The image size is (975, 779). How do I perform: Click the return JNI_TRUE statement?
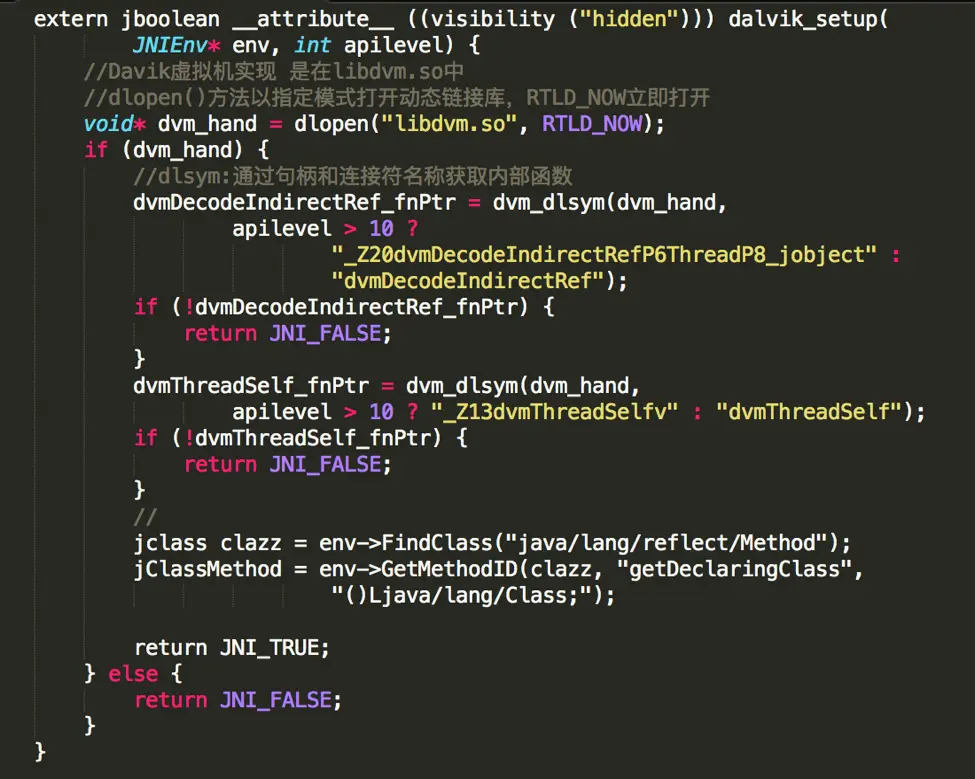232,648
